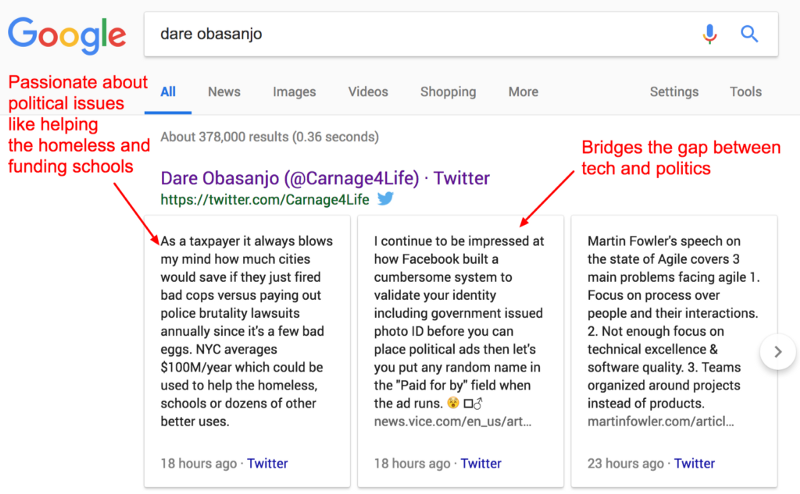Open Twitter link under taxpayer tweet
This screenshot has height=494, width=800.
pyautogui.click(x=267, y=463)
